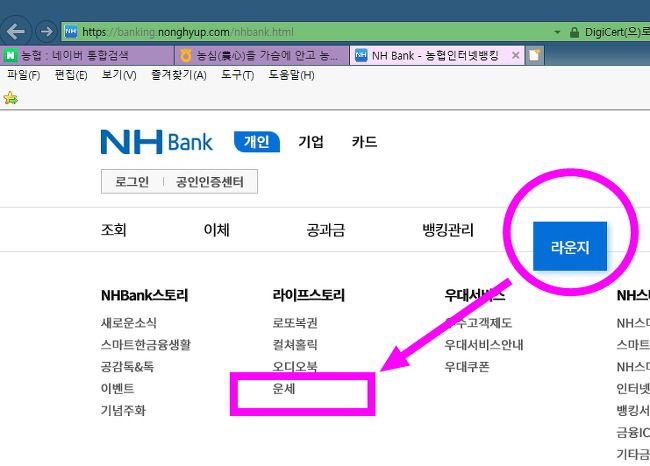This screenshot has width=650, height=466.
Task: Open the 로또복권 link
Action: 295,323
